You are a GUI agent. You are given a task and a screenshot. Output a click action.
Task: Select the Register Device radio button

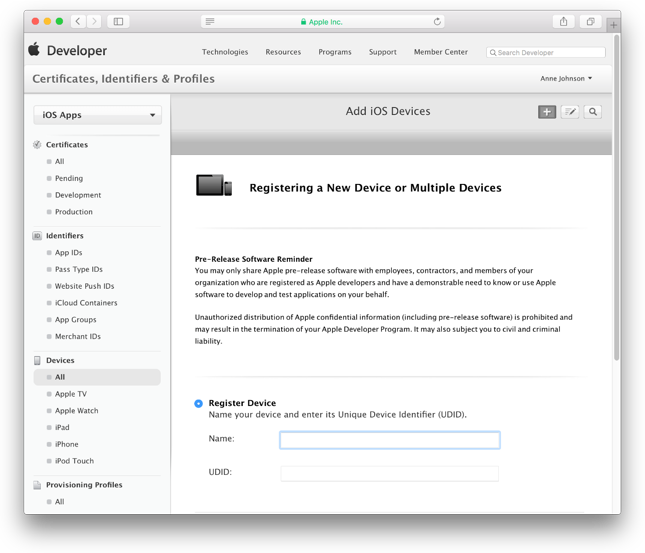198,403
